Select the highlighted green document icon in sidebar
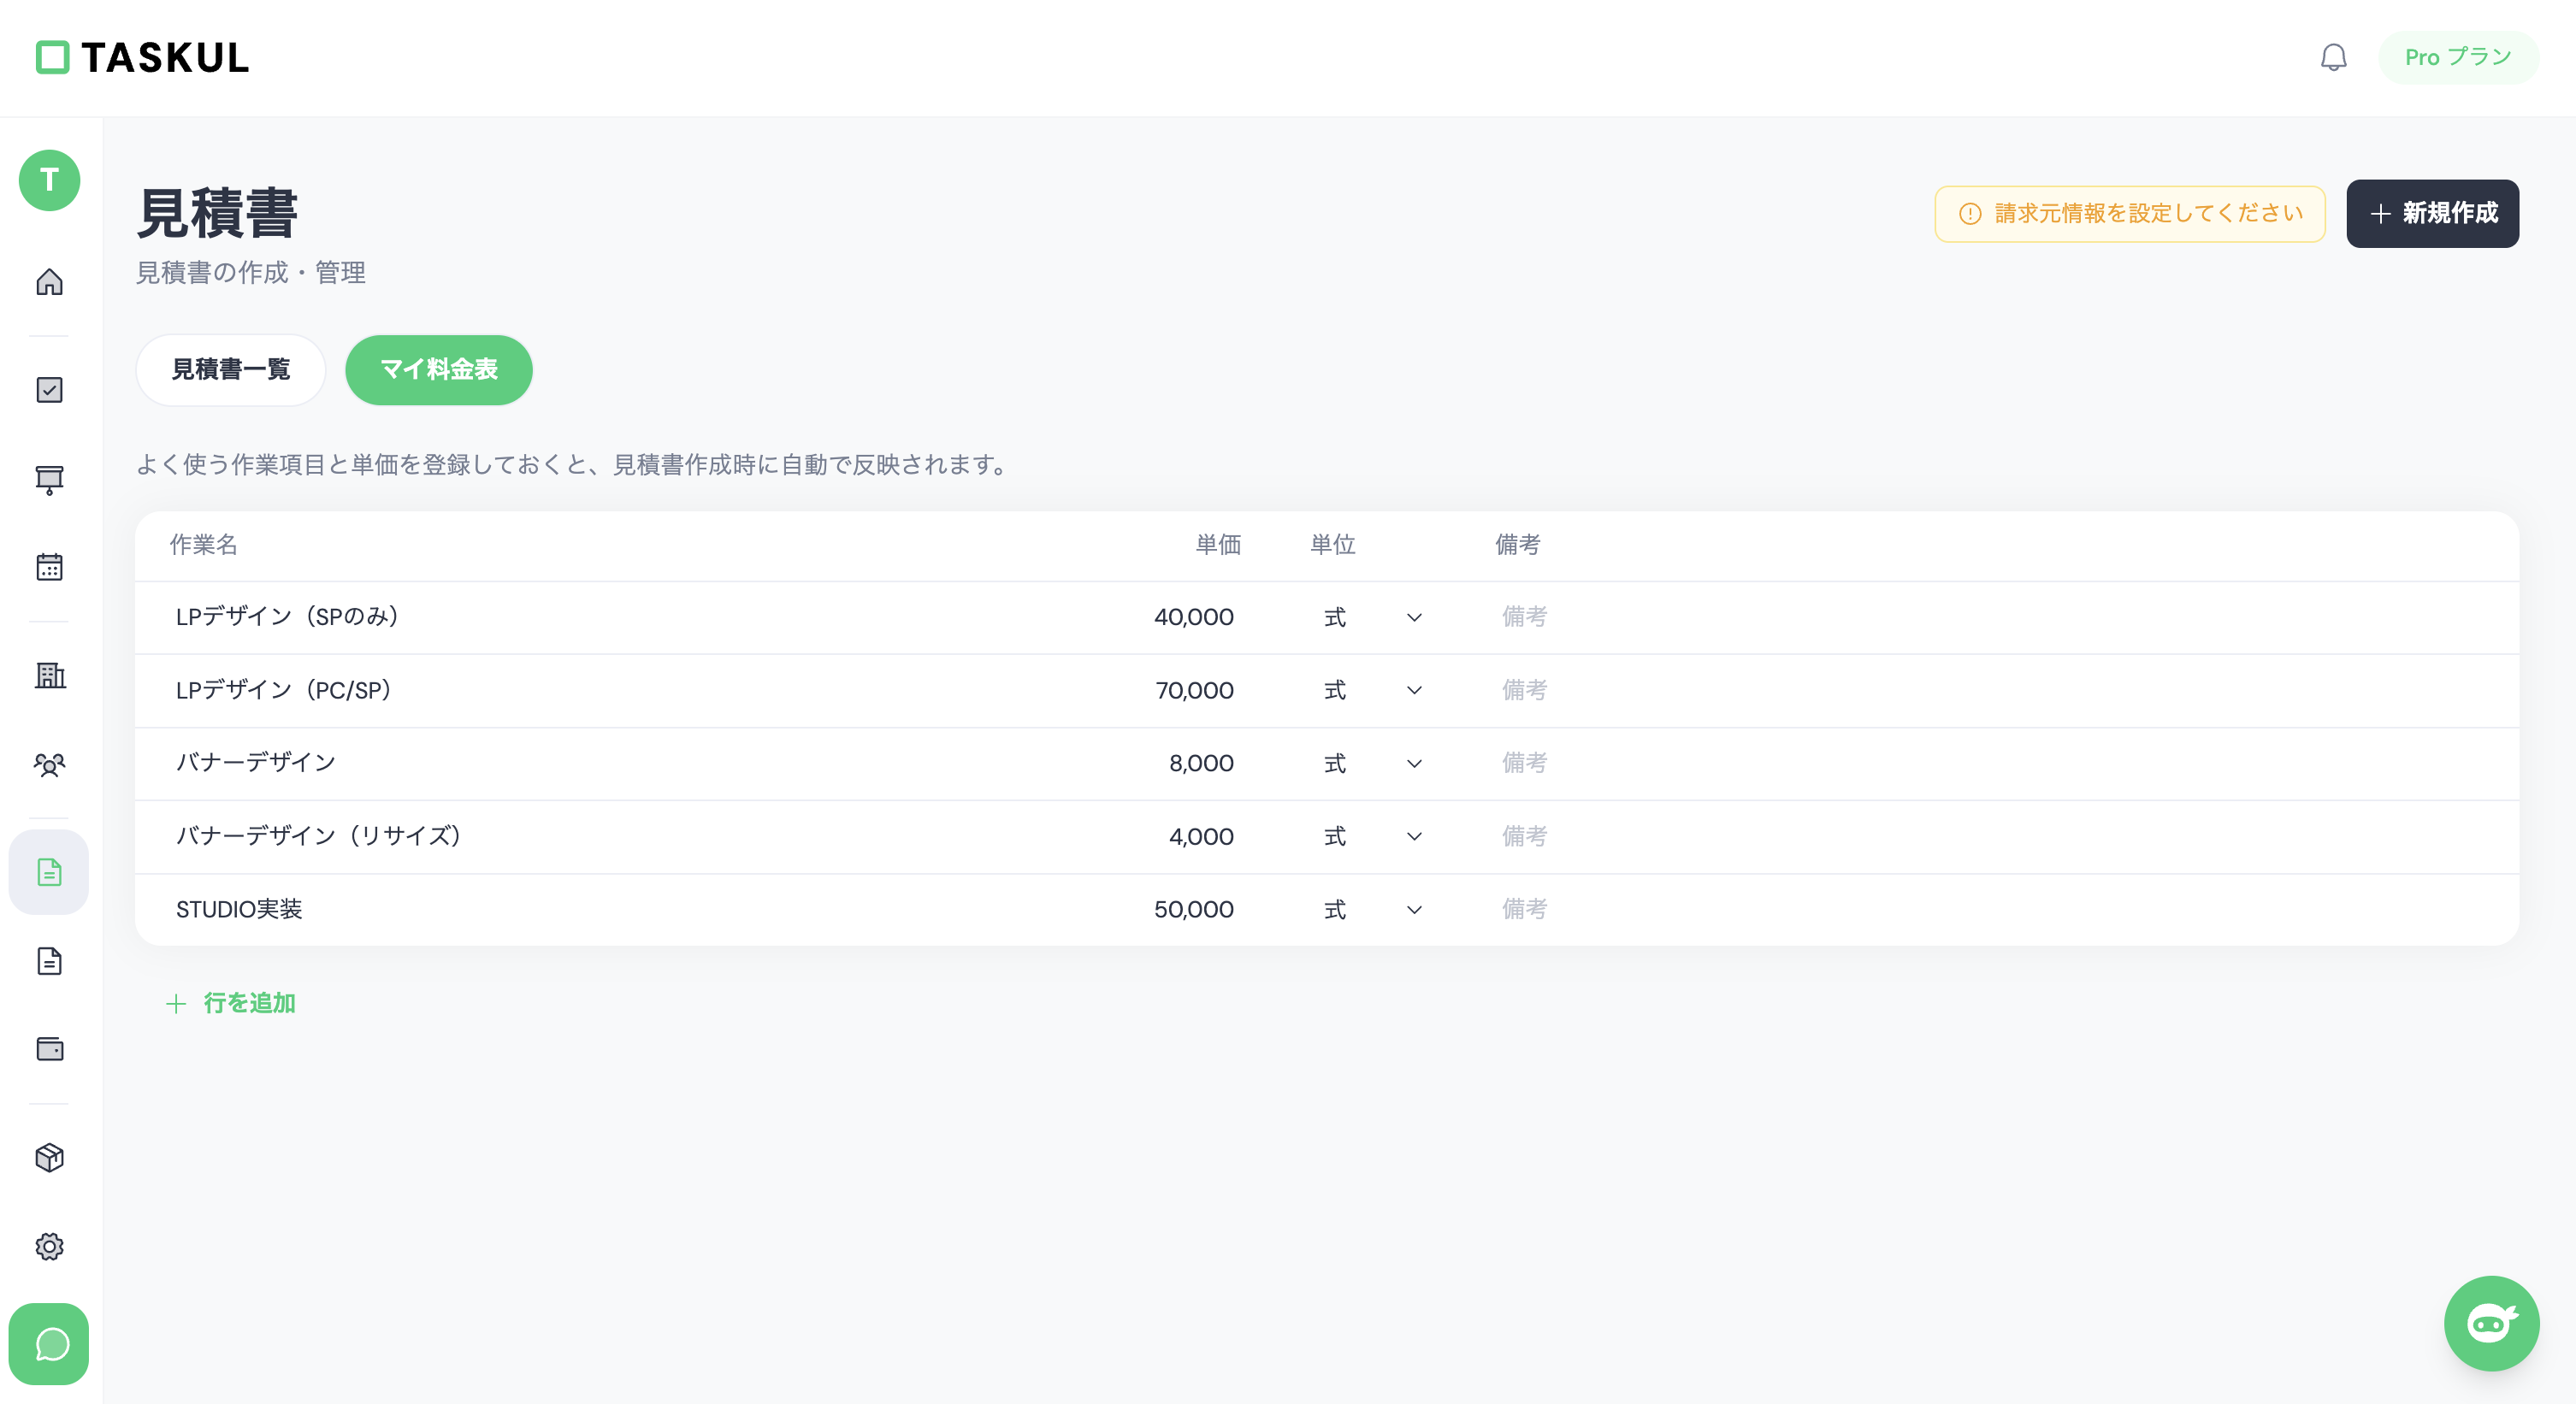2576x1404 pixels. (x=49, y=871)
